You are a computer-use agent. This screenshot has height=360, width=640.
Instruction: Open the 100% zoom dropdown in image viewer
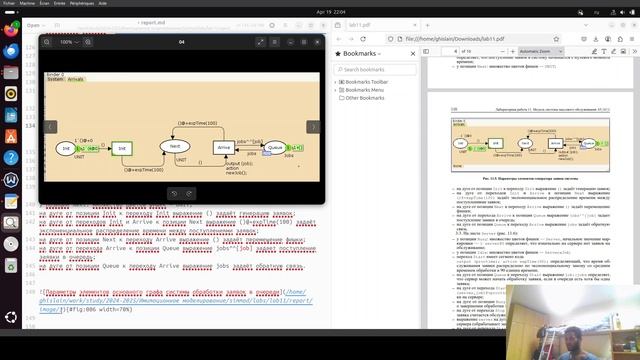pos(69,42)
